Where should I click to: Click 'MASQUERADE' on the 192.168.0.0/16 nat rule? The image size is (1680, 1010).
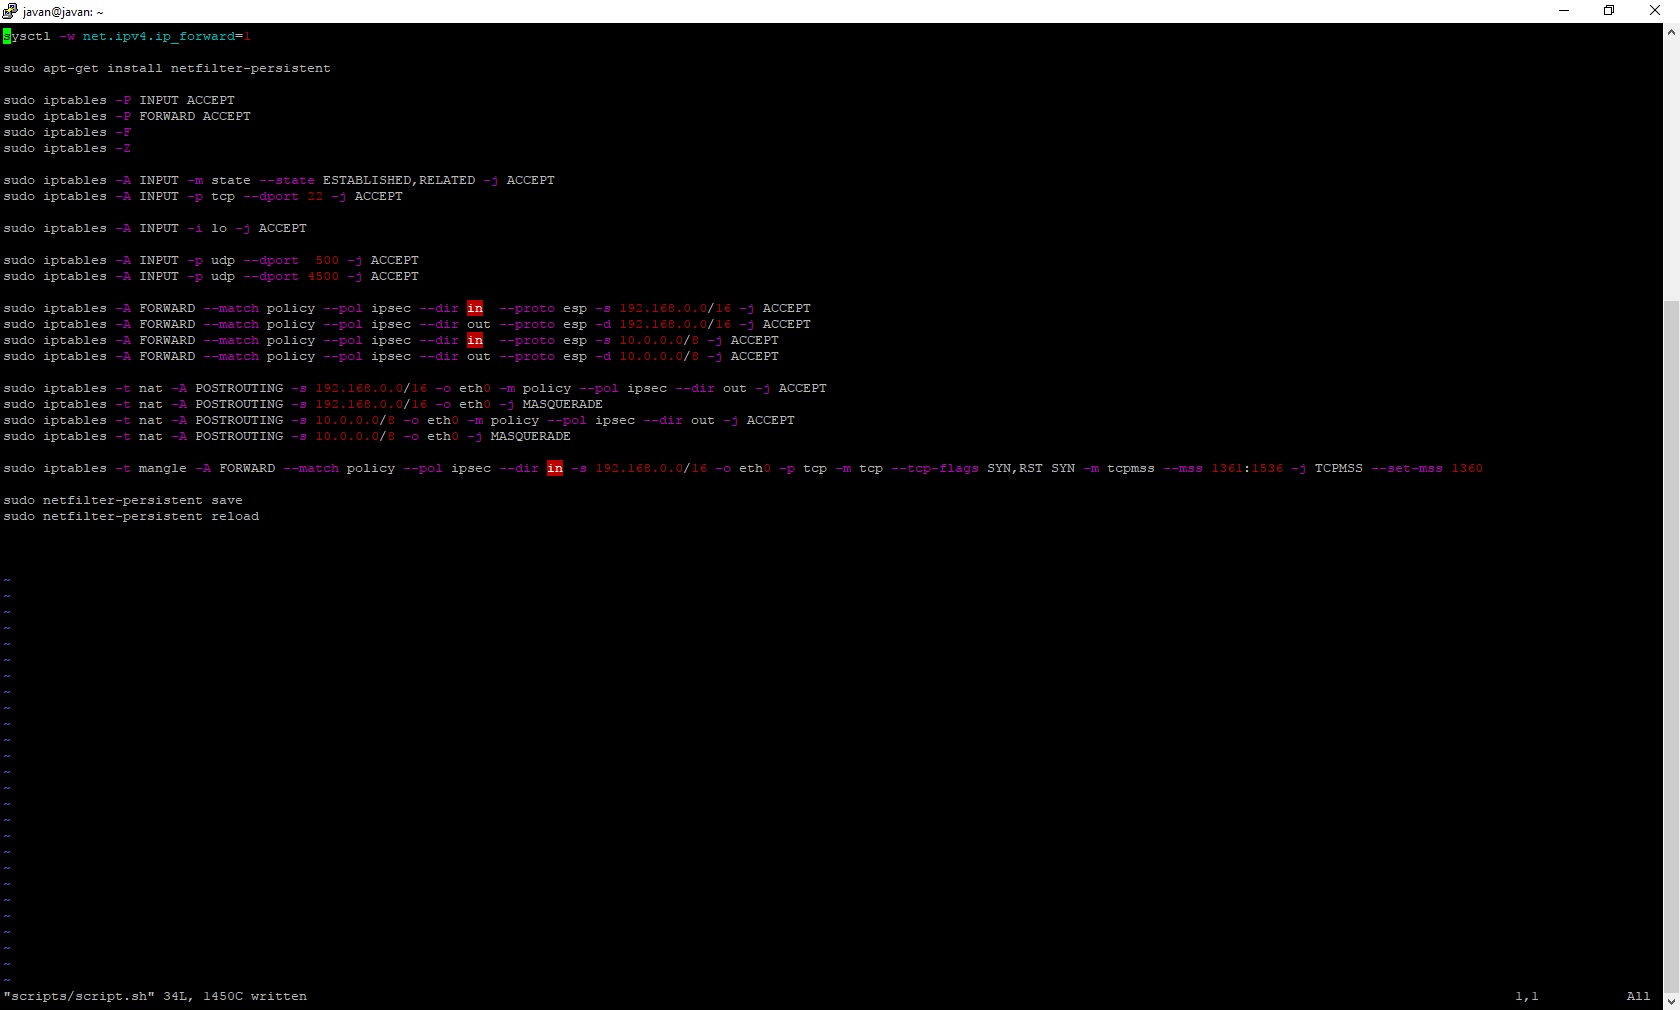tap(563, 404)
